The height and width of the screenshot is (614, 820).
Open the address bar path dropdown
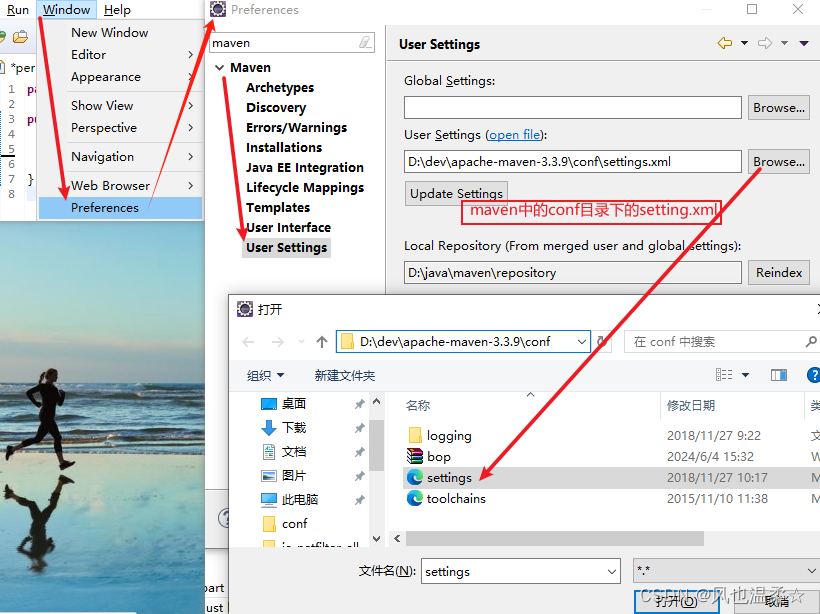(x=584, y=341)
